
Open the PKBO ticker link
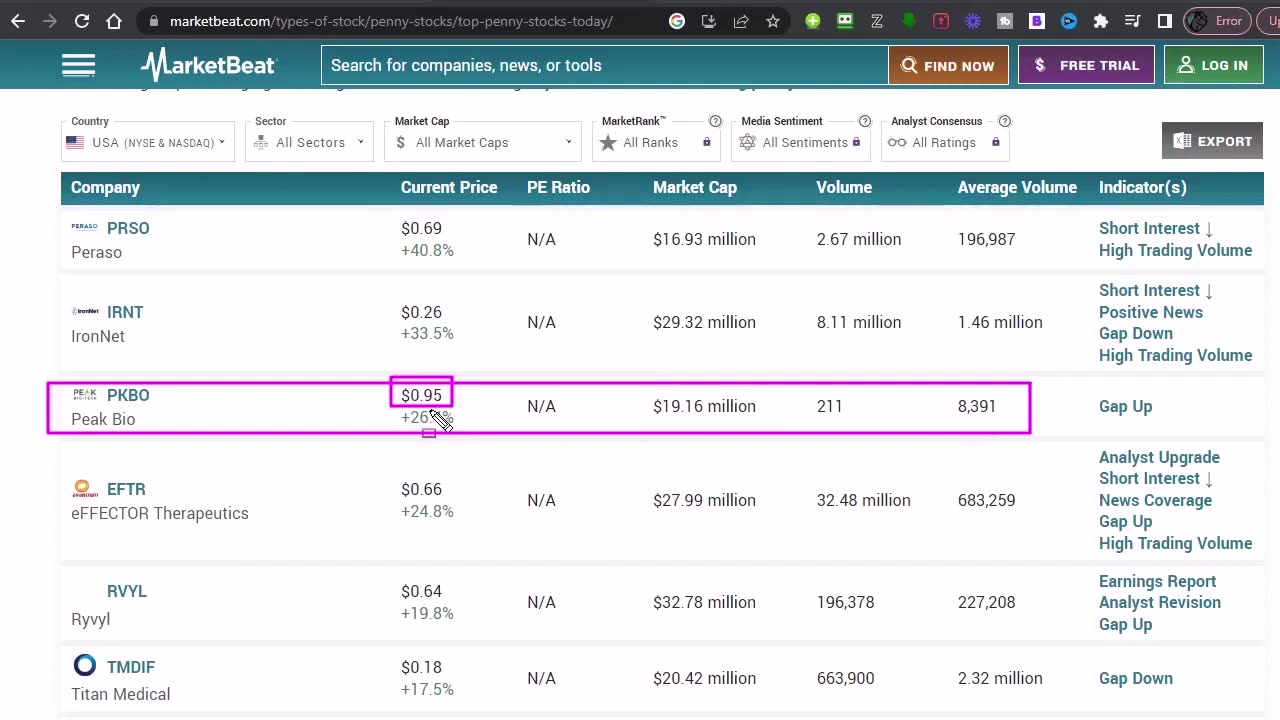[128, 395]
